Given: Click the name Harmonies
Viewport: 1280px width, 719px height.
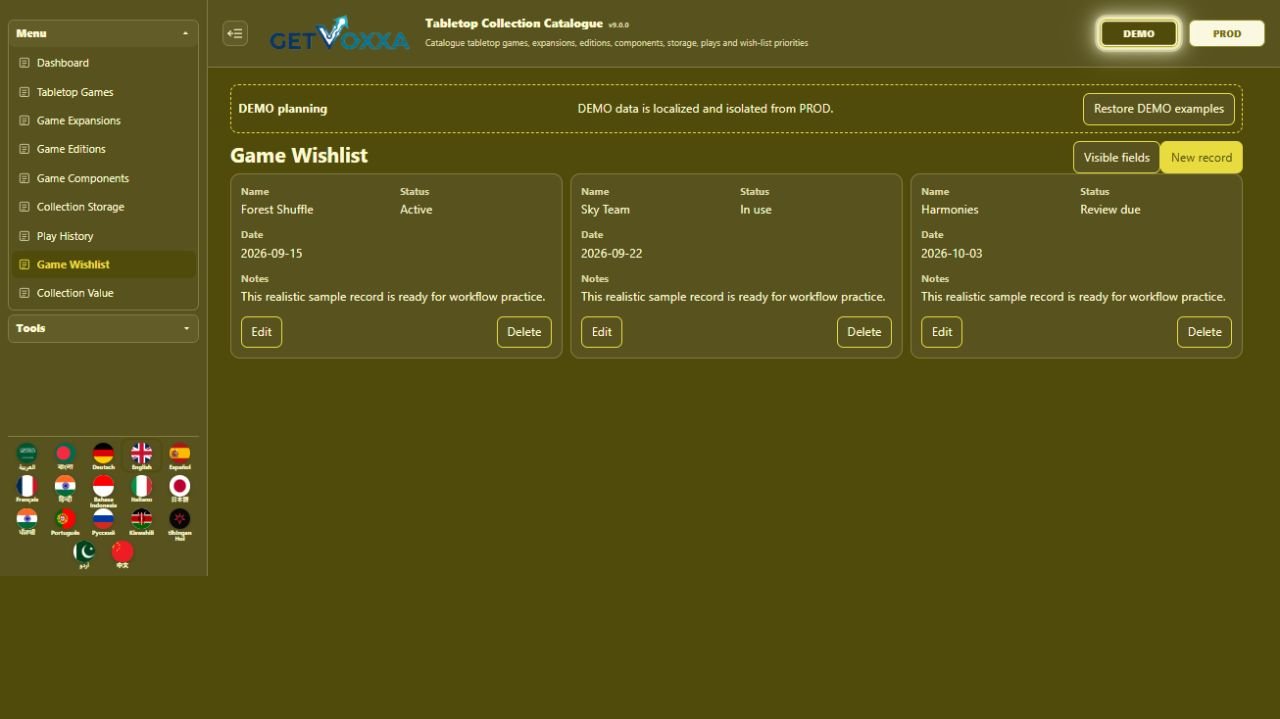Looking at the screenshot, I should click(x=950, y=210).
